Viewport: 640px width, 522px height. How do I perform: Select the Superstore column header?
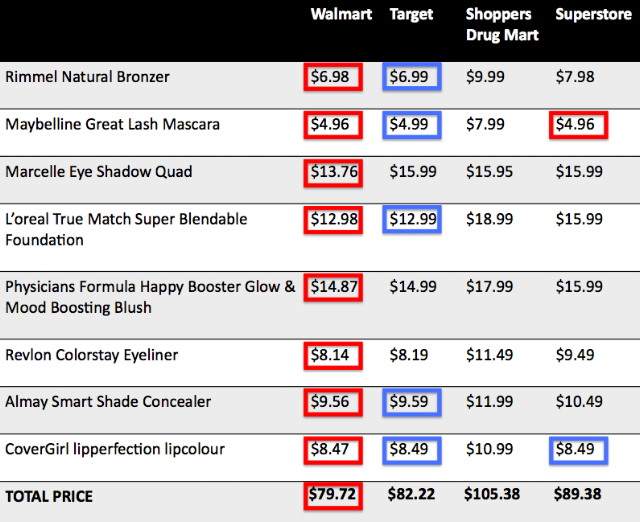[593, 14]
